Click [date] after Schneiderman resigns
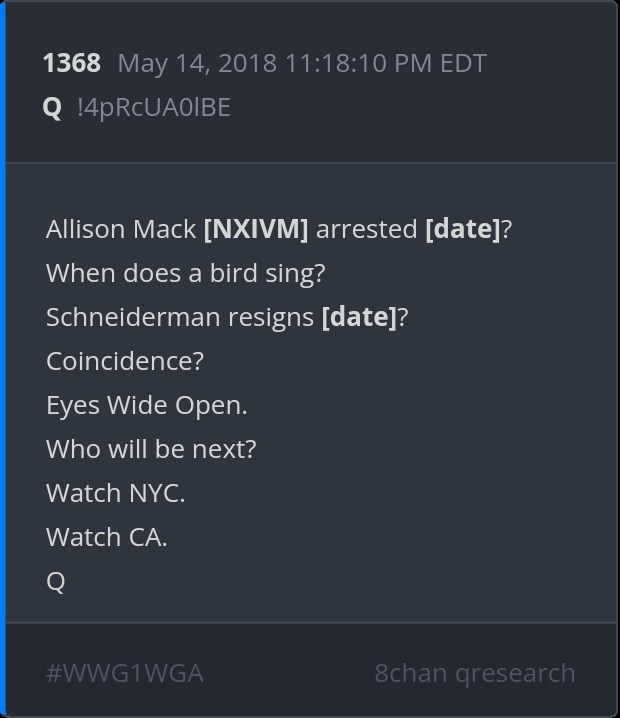Viewport: 620px width, 718px height. click(x=358, y=317)
